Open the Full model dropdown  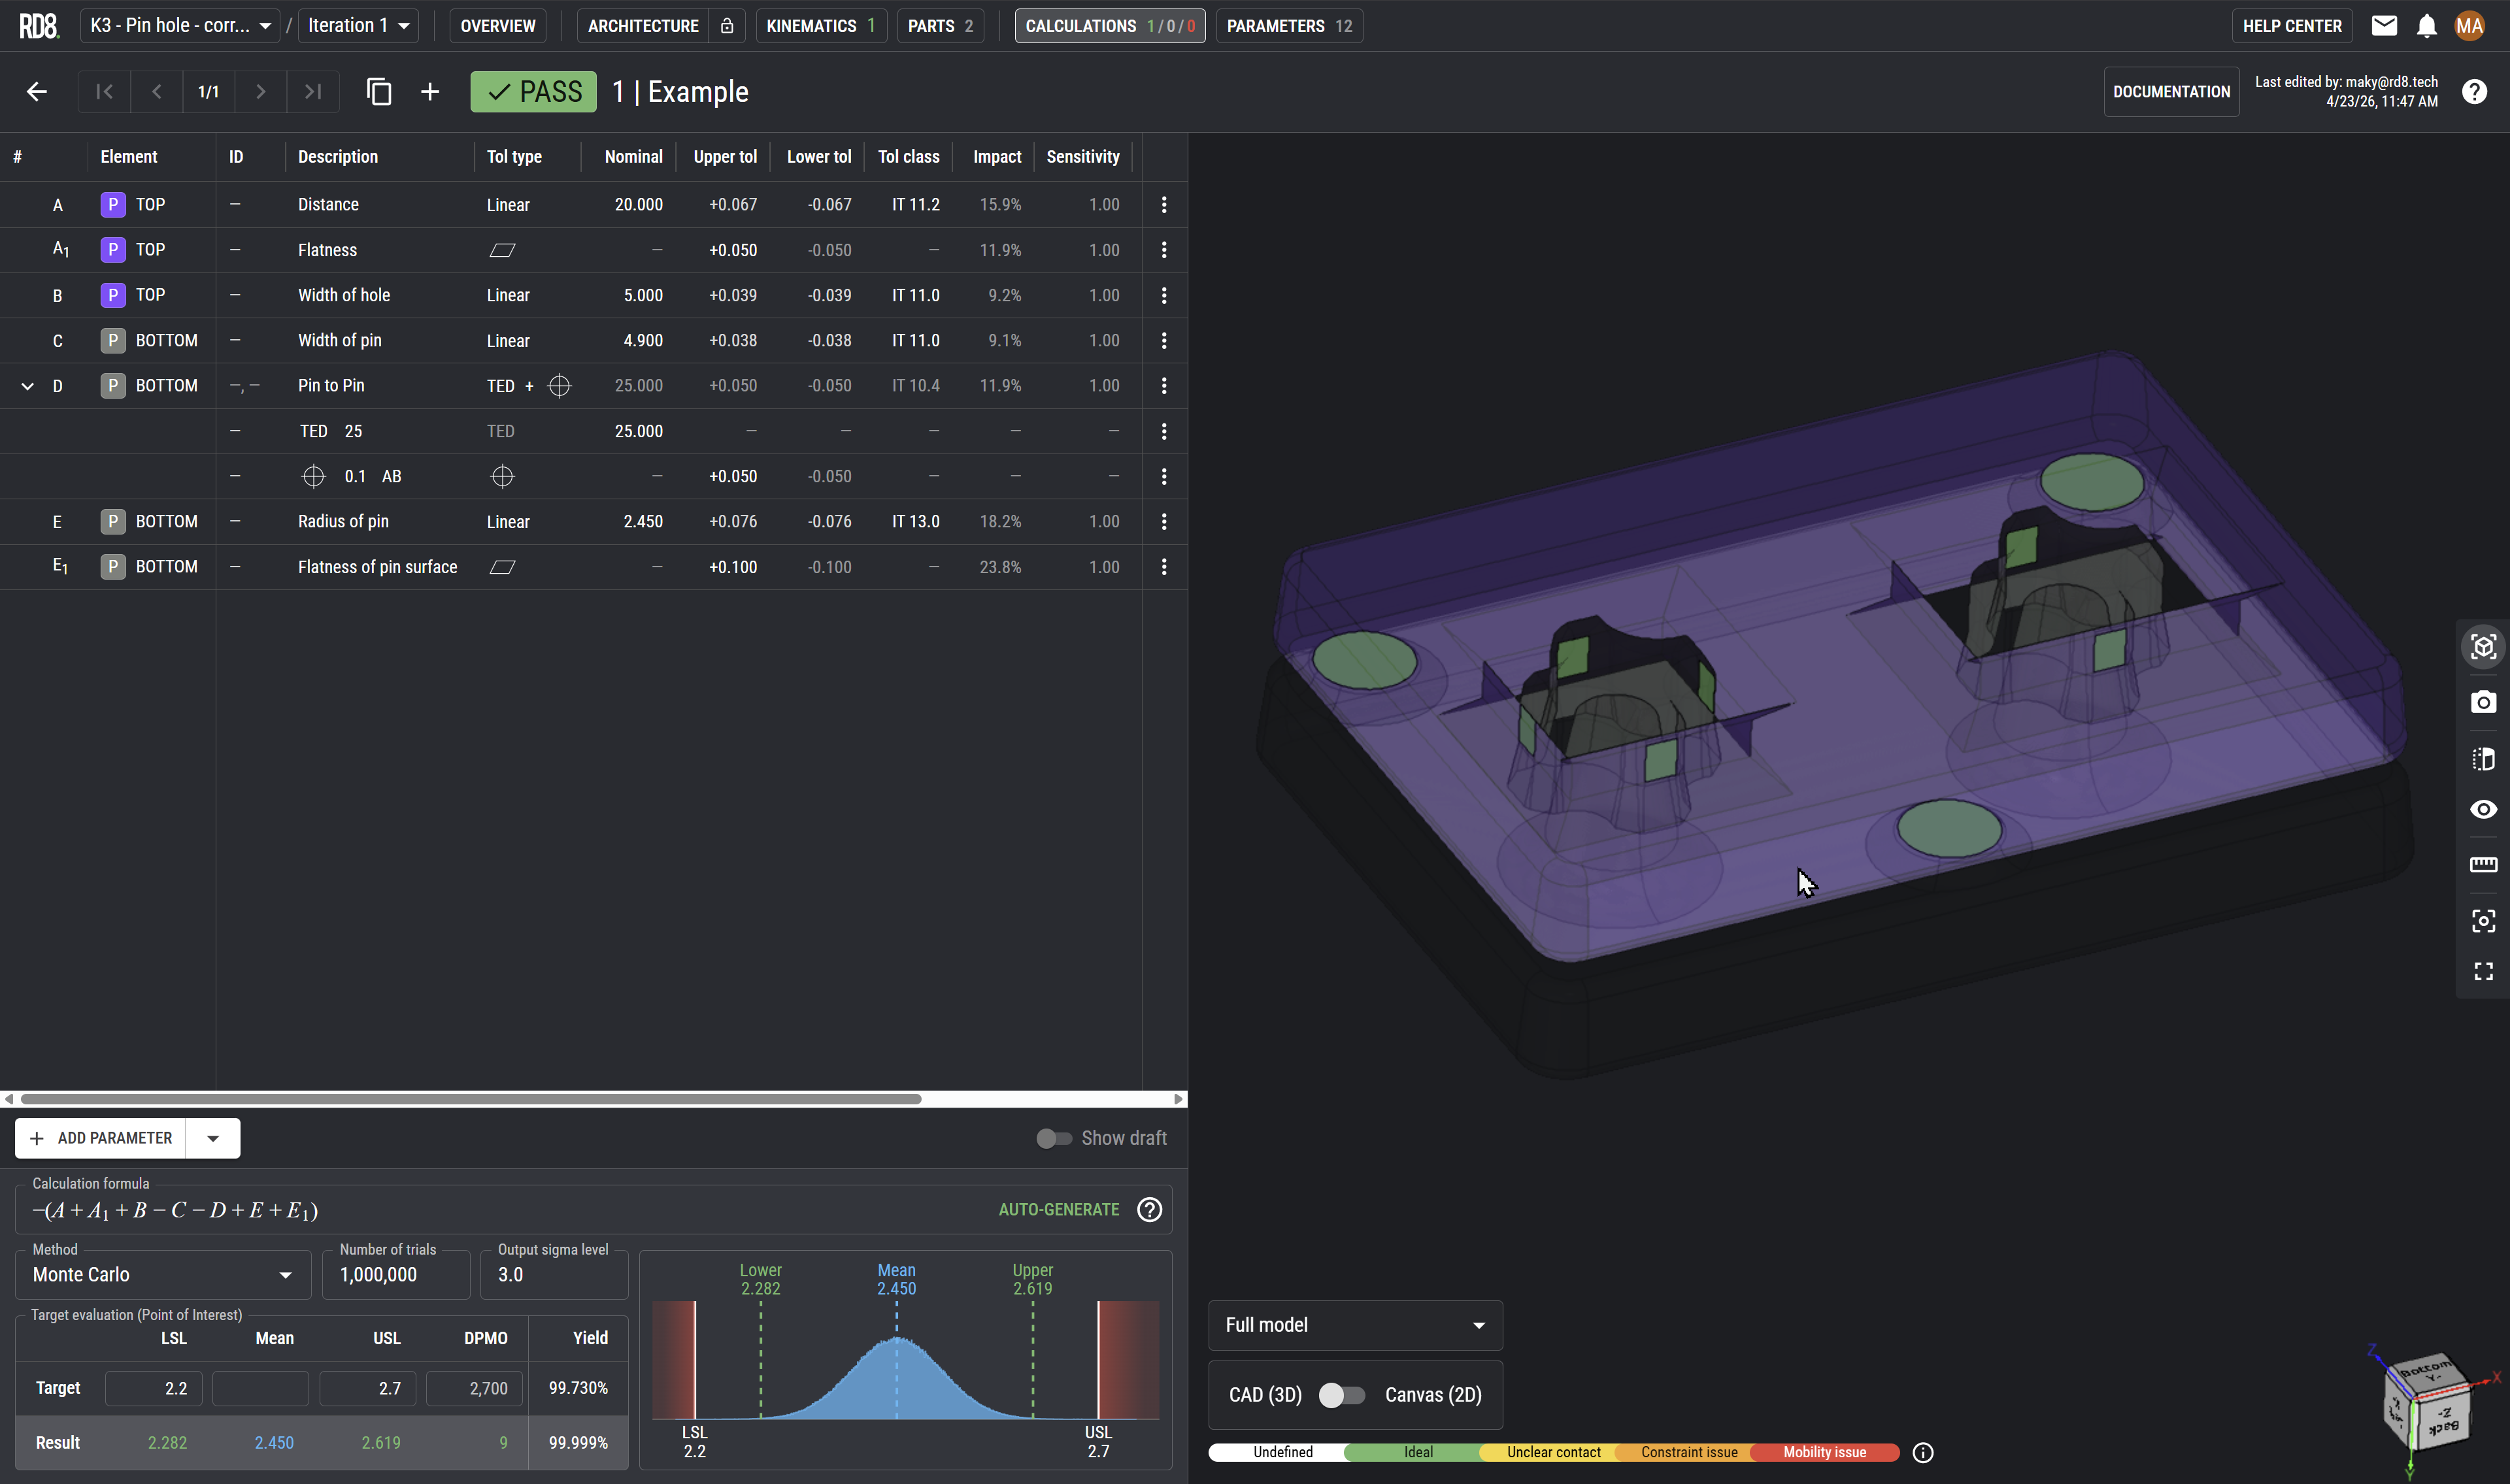click(1355, 1325)
